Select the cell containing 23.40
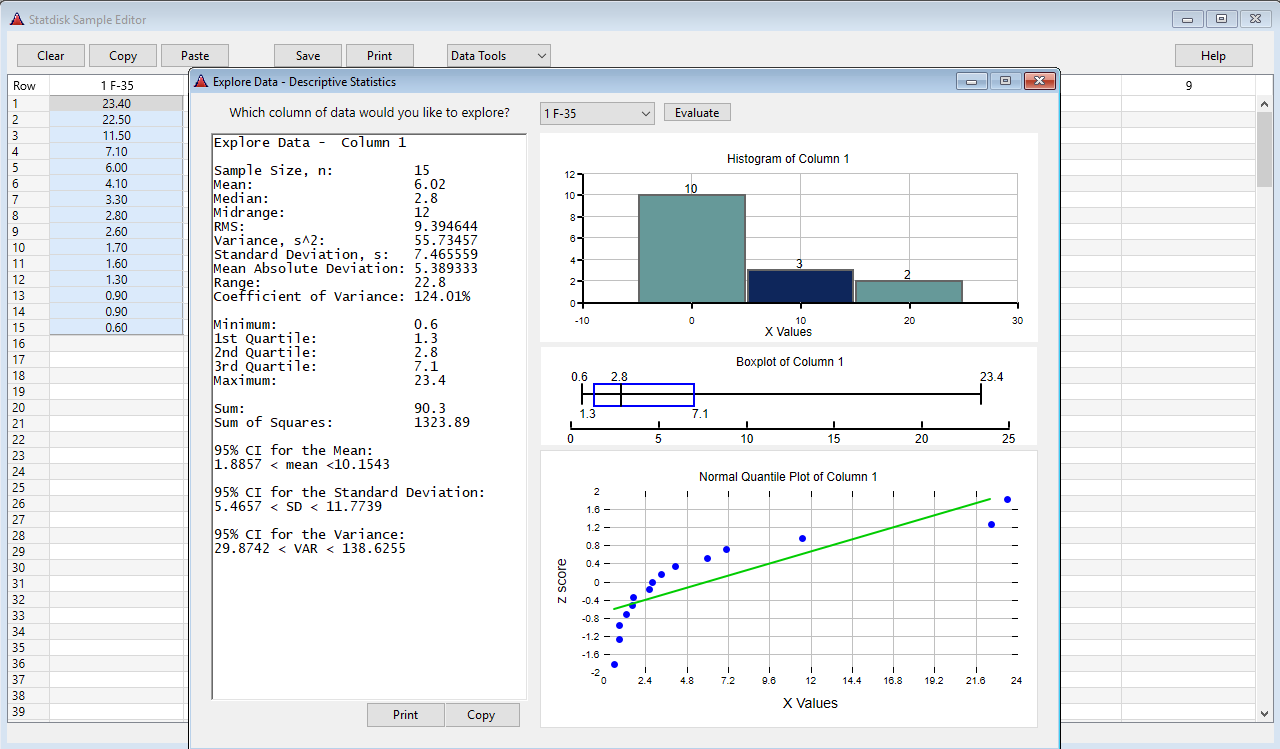The width and height of the screenshot is (1280, 749). pos(116,103)
